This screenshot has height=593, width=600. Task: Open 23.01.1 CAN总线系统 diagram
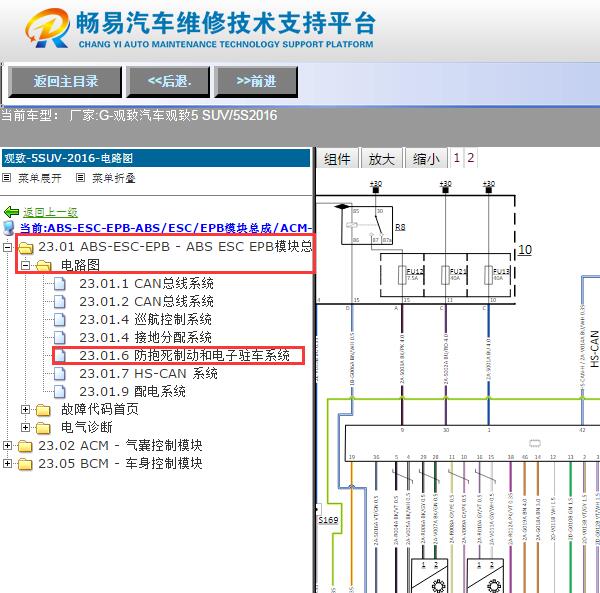(147, 283)
